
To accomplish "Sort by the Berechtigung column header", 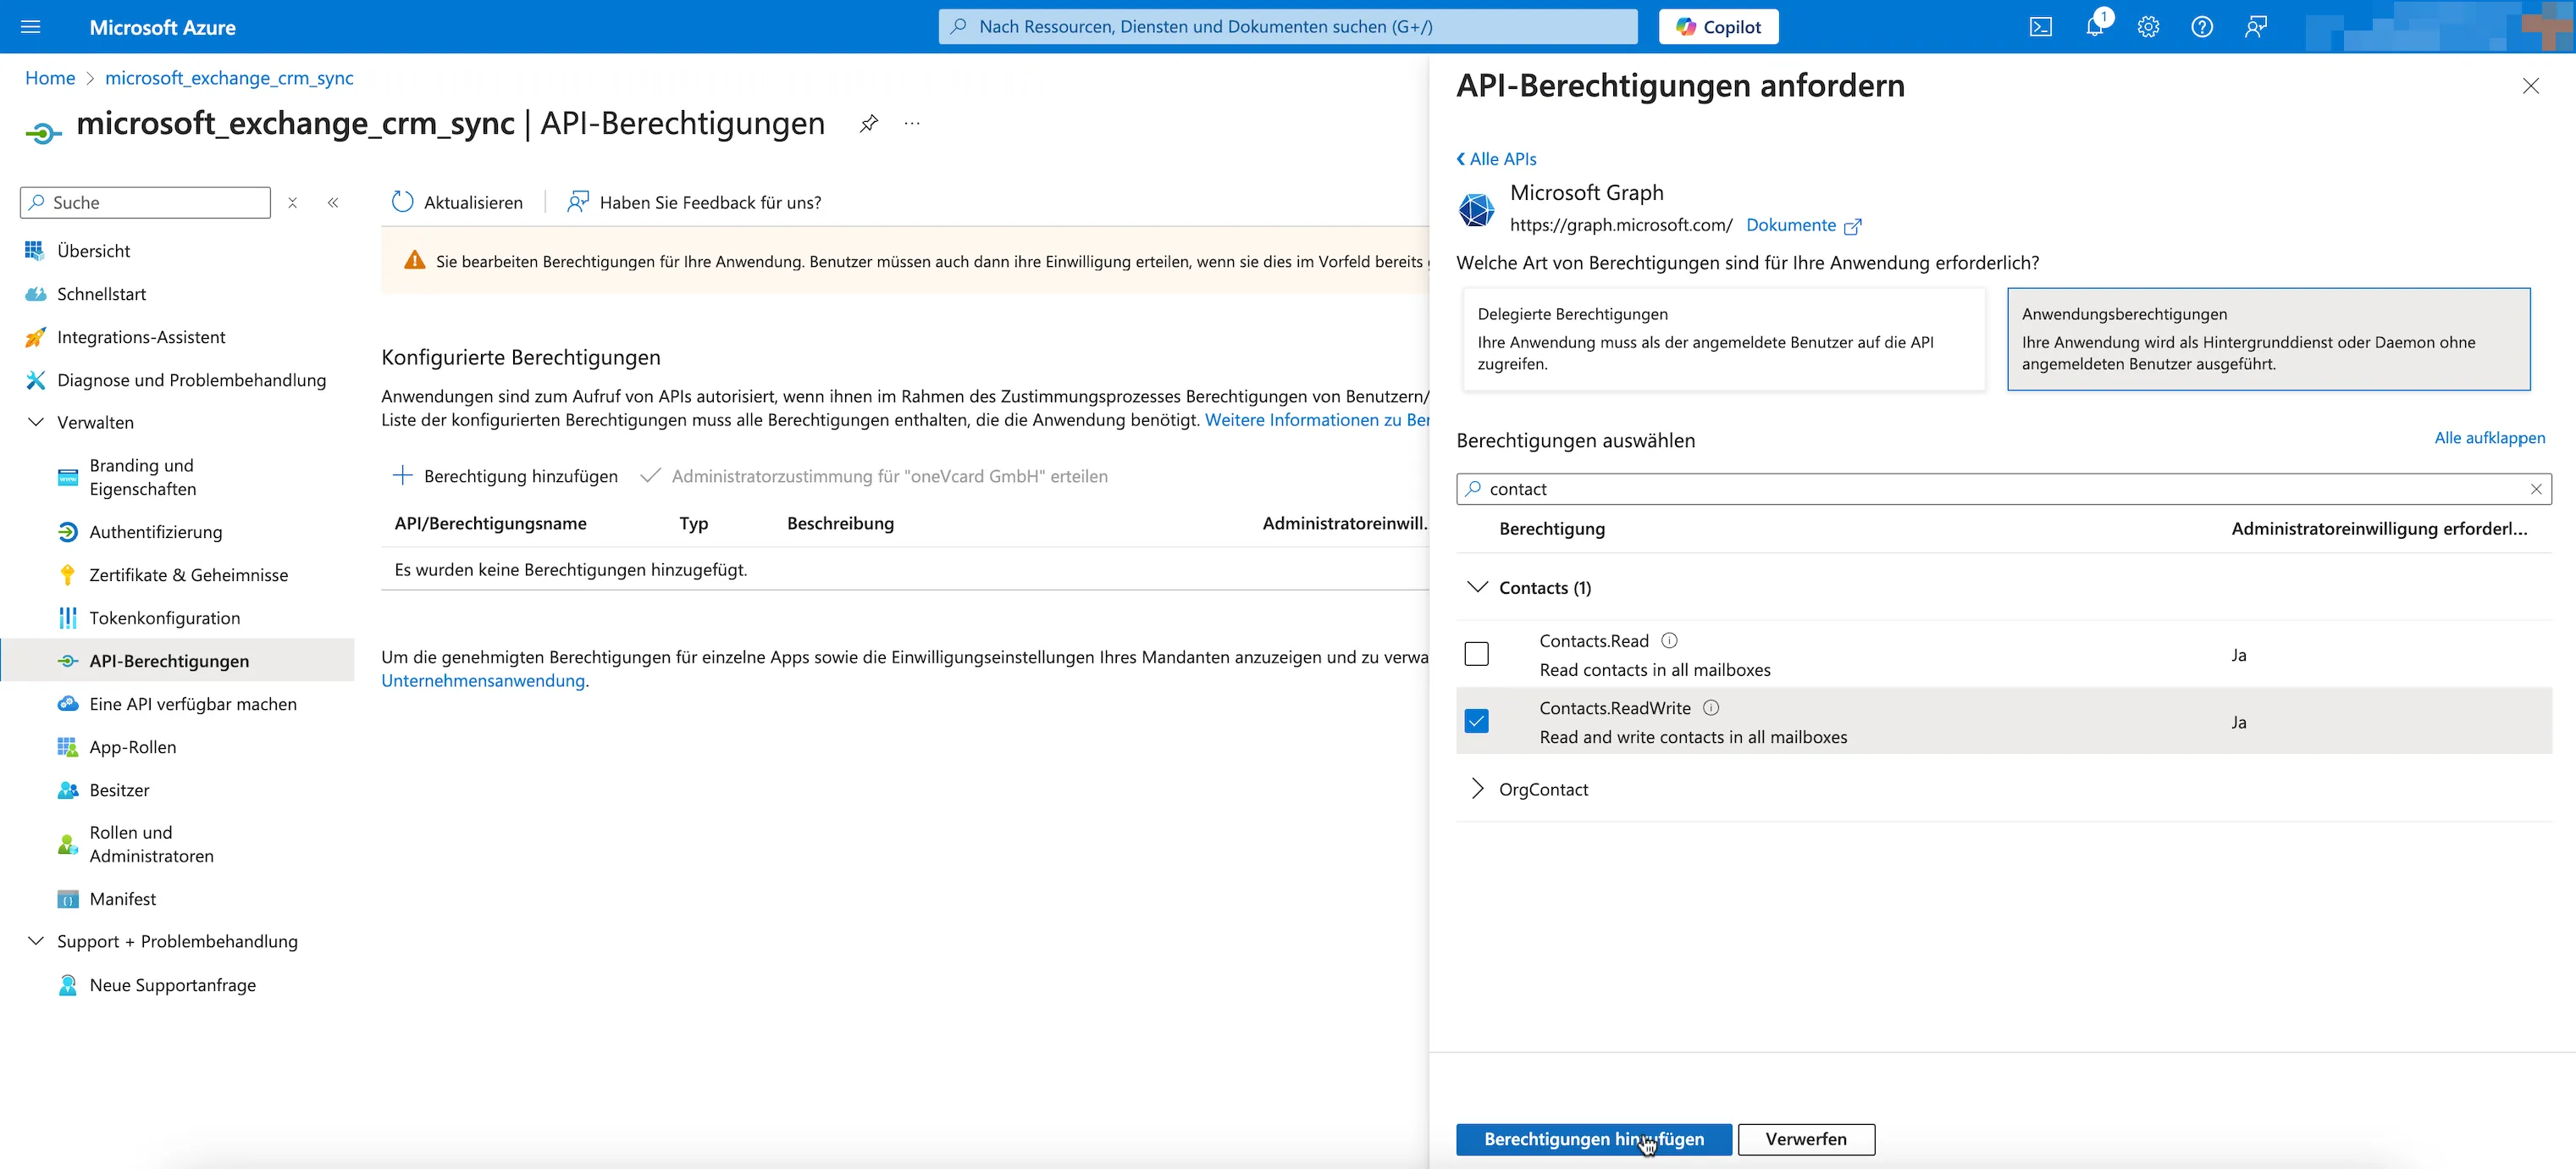I will 1552,529.
